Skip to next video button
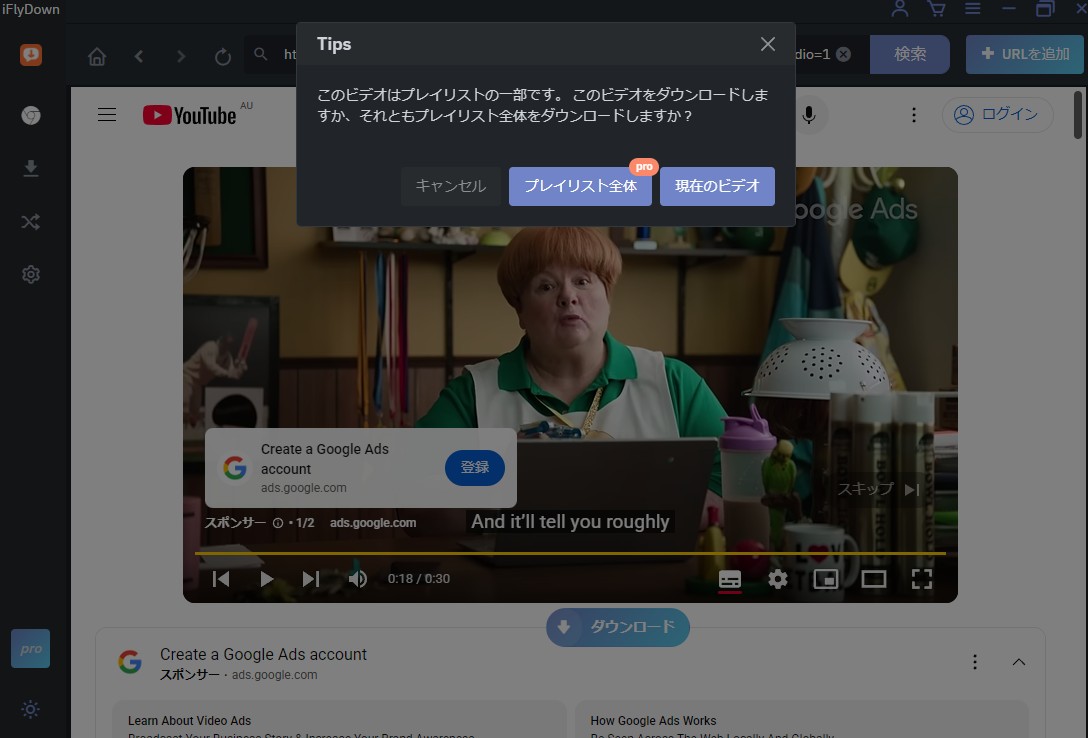The height and width of the screenshot is (738, 1088). pos(311,578)
